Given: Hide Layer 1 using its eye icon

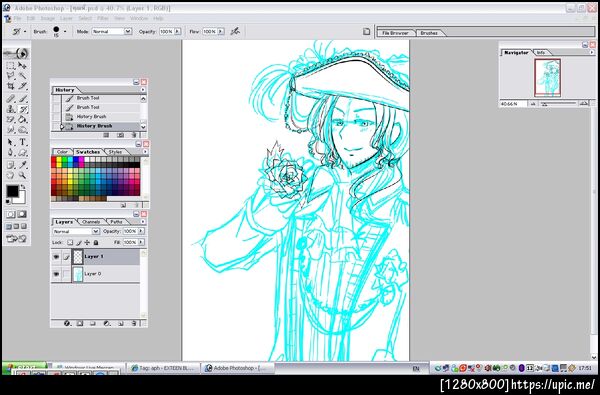Looking at the screenshot, I should [x=56, y=257].
